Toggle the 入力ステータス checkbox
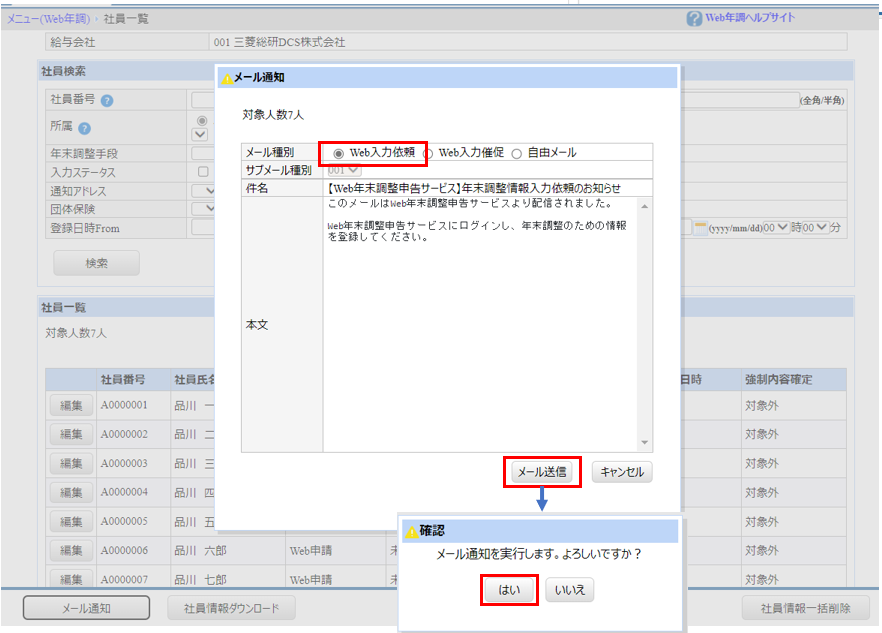 point(203,172)
